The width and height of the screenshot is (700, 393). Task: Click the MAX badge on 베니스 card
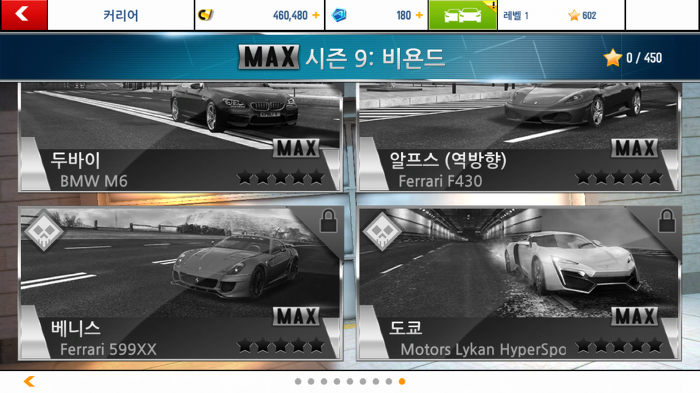[296, 317]
